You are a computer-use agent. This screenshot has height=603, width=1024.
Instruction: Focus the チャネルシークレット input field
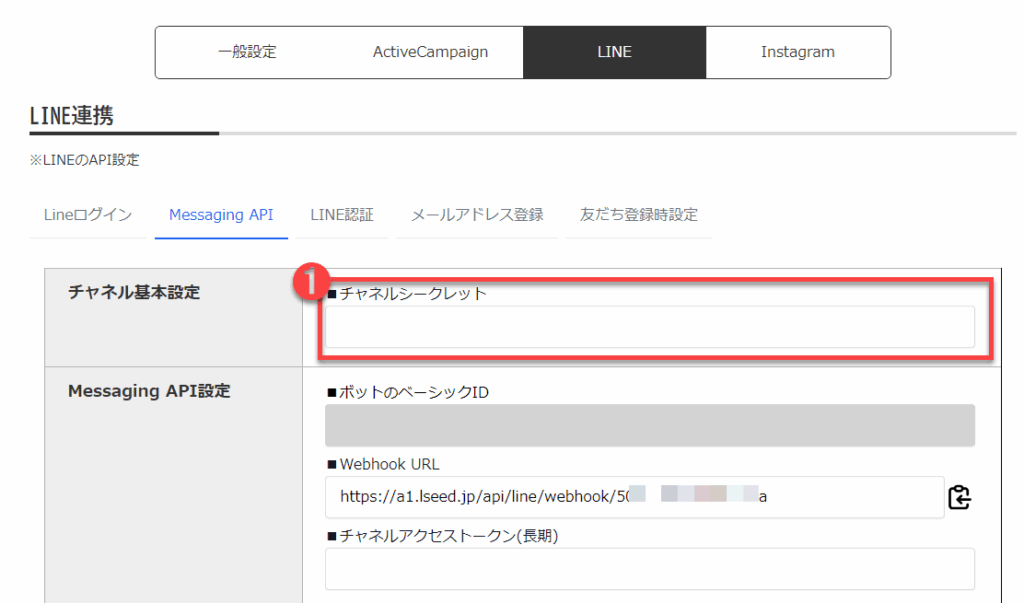click(x=649, y=327)
